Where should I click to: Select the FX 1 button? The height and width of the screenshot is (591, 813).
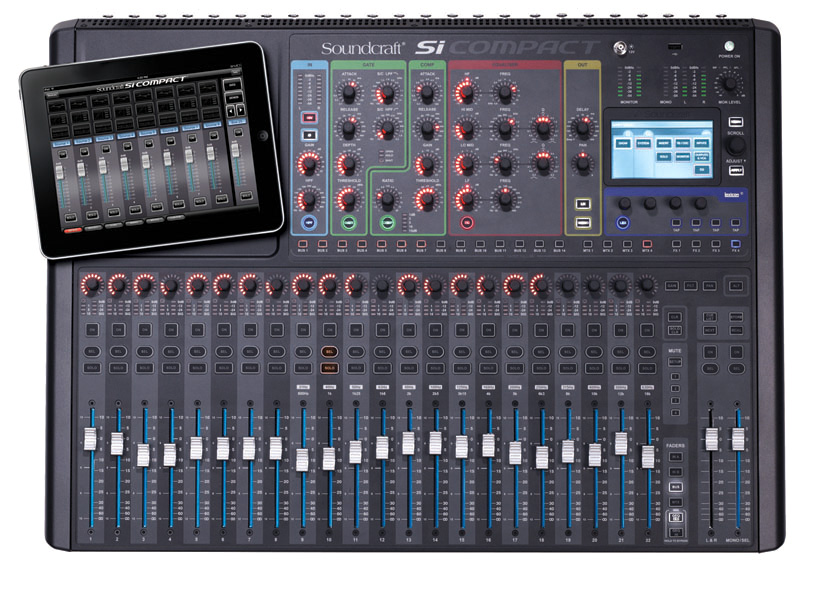(676, 244)
